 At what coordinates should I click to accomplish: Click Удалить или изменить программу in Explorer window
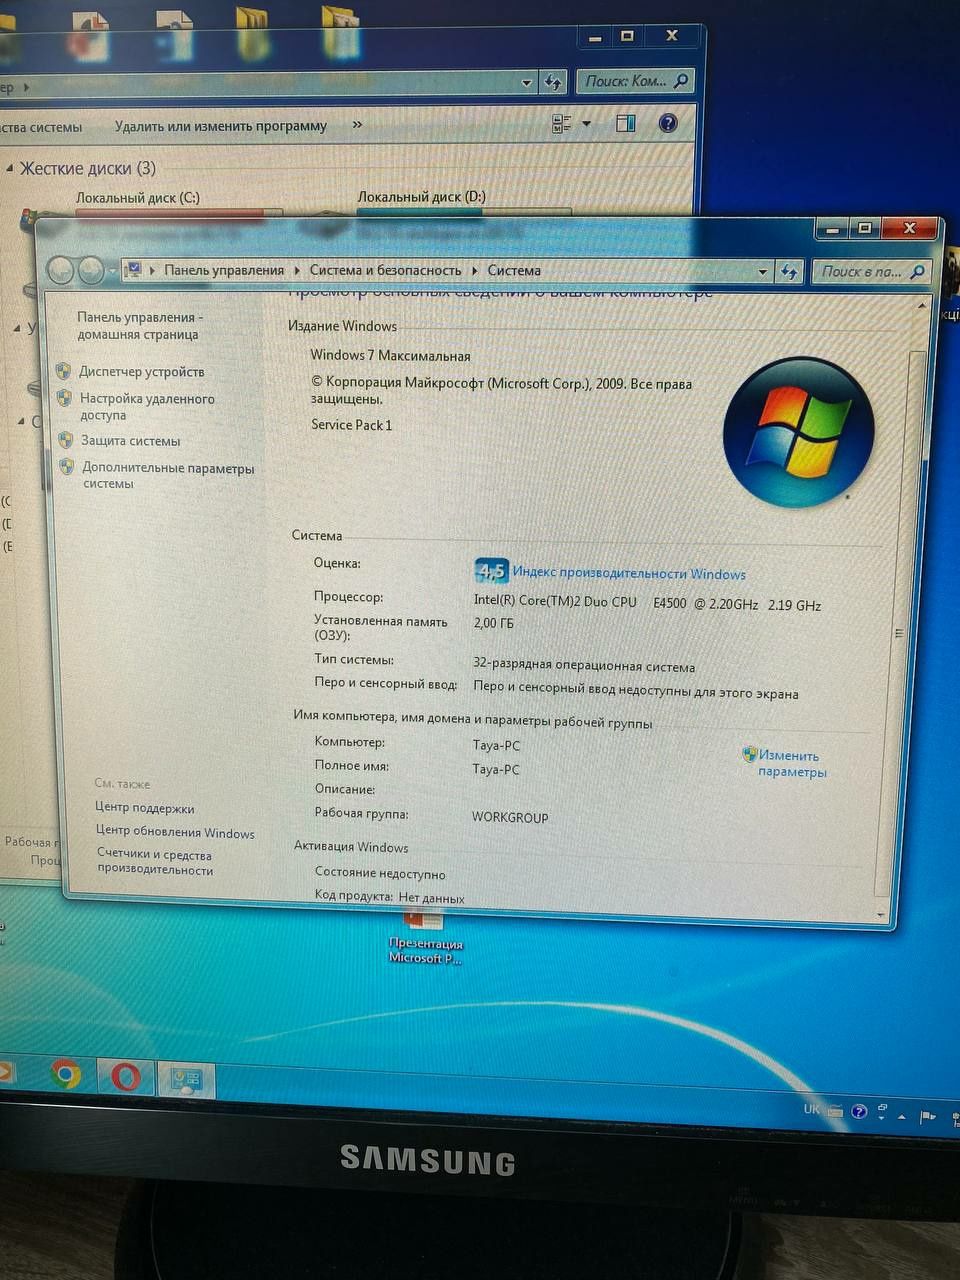[221, 126]
